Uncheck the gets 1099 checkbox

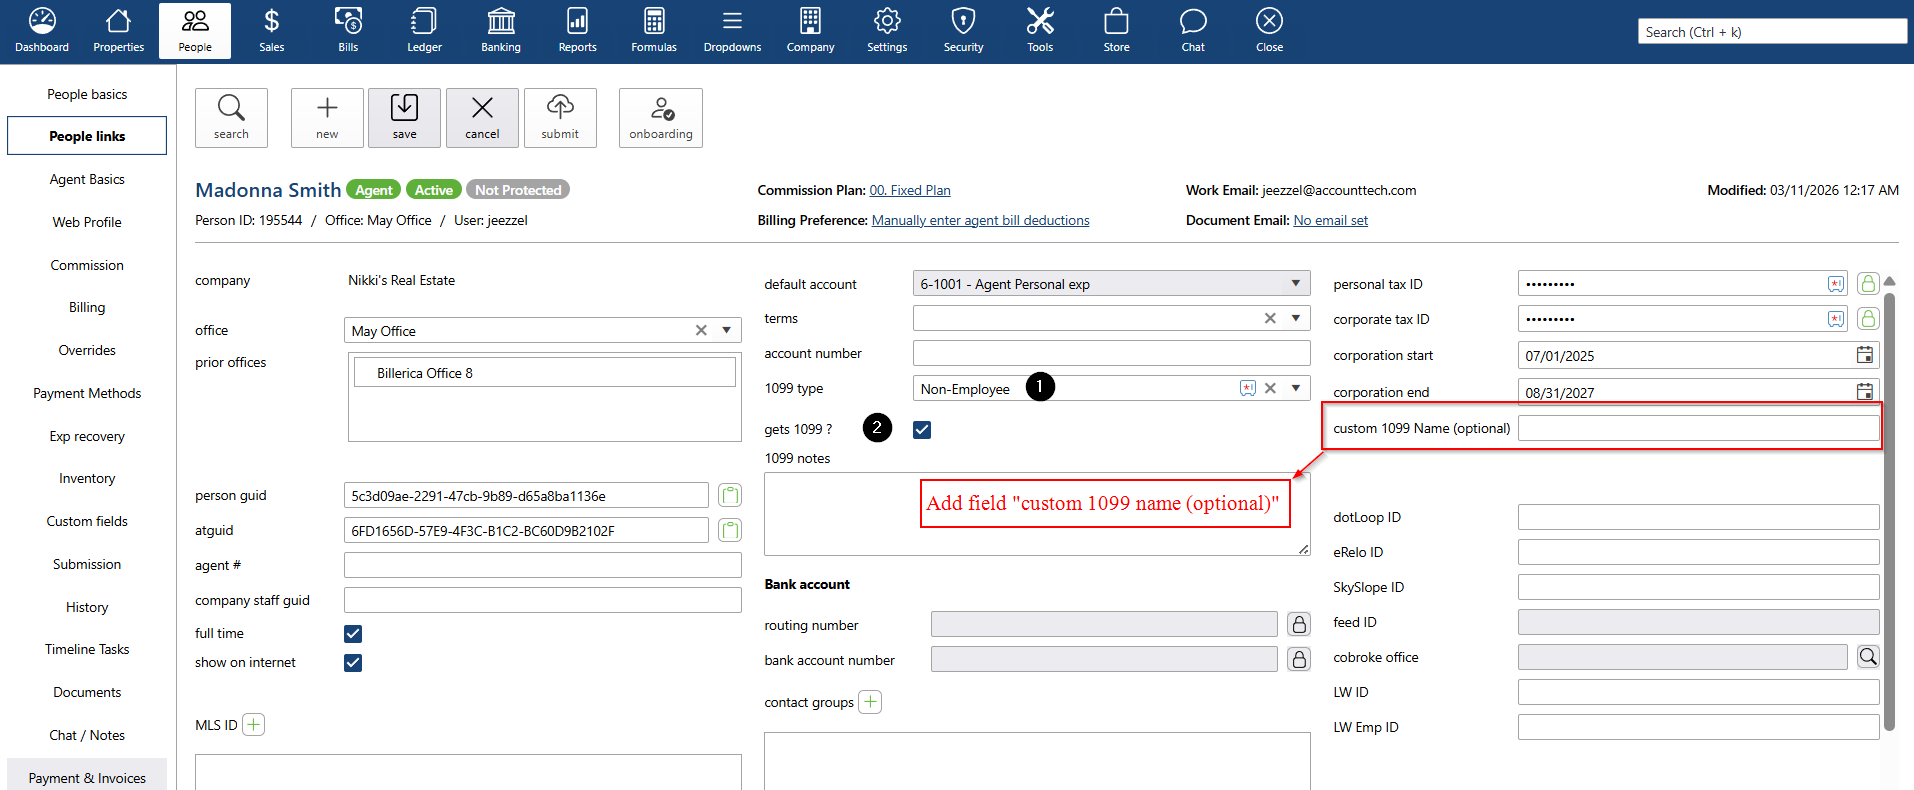[922, 430]
